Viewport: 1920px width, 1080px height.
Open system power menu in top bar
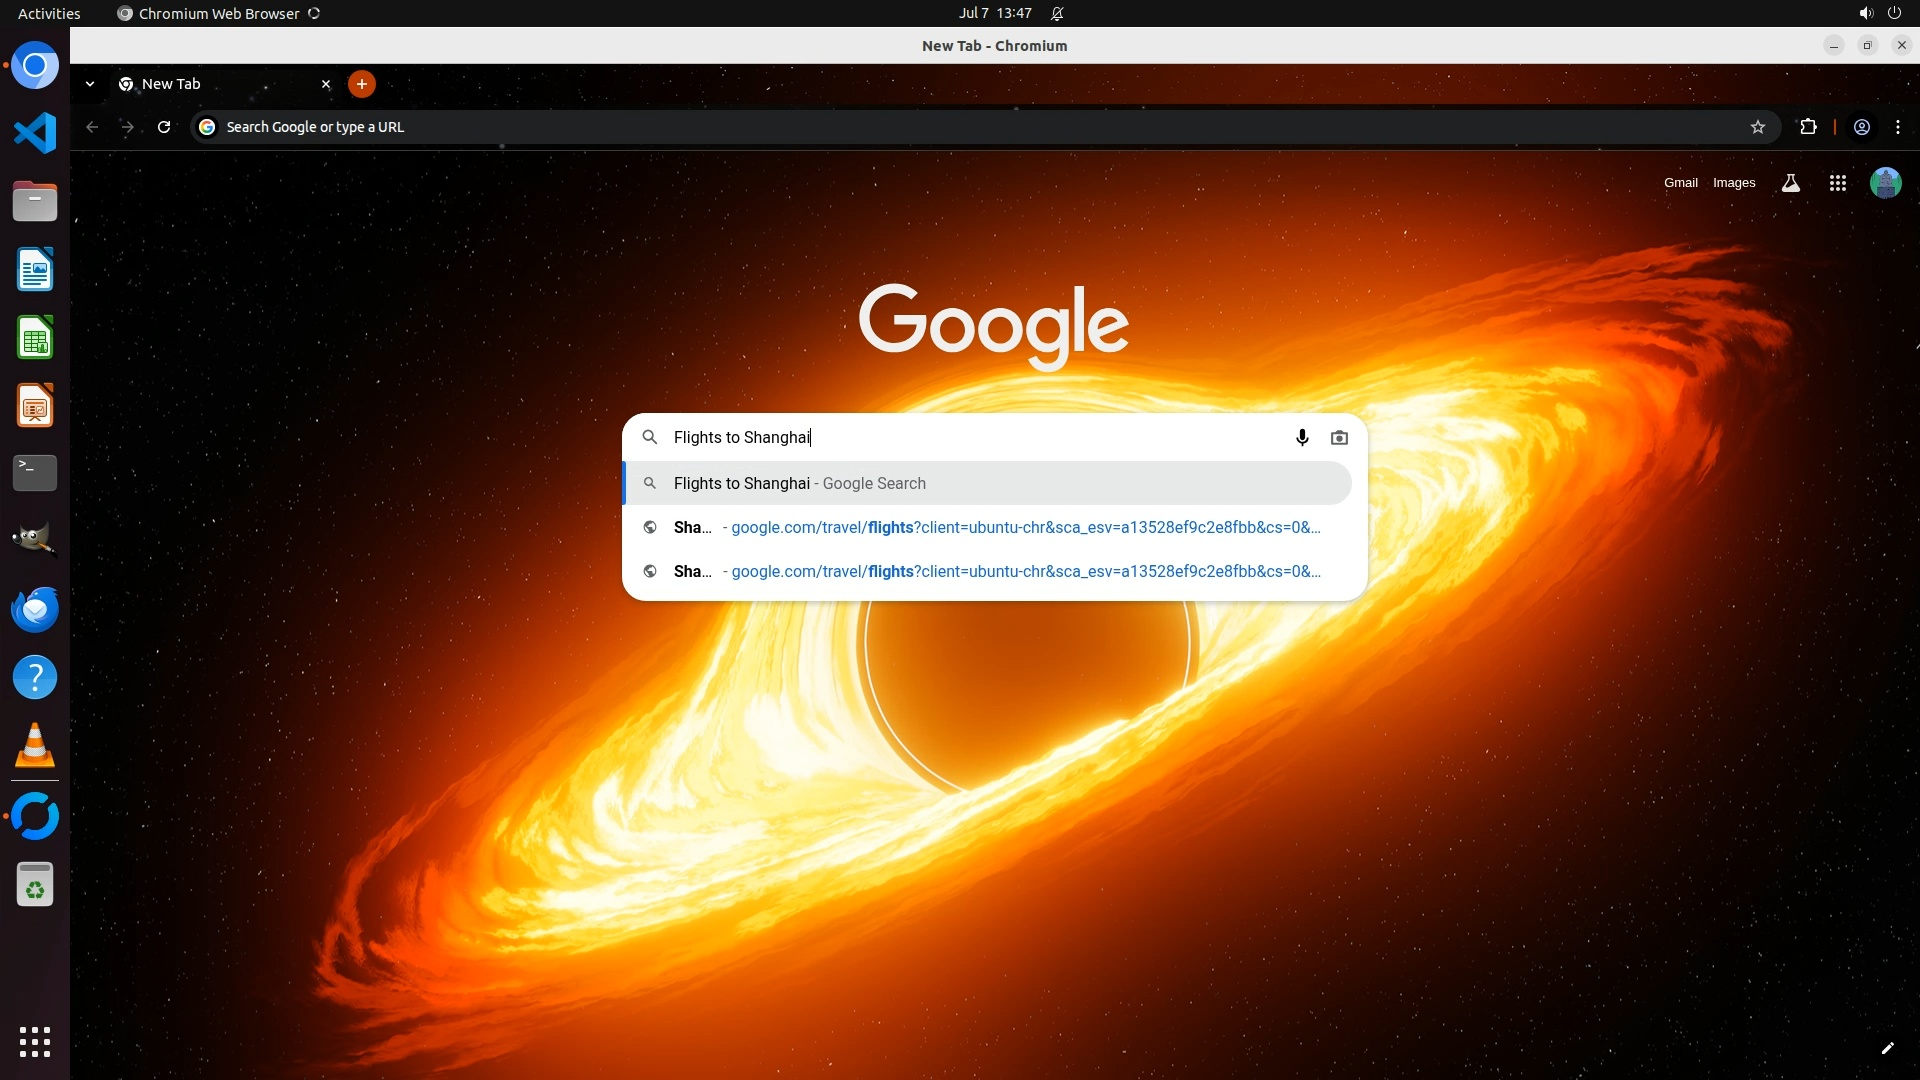point(1894,13)
